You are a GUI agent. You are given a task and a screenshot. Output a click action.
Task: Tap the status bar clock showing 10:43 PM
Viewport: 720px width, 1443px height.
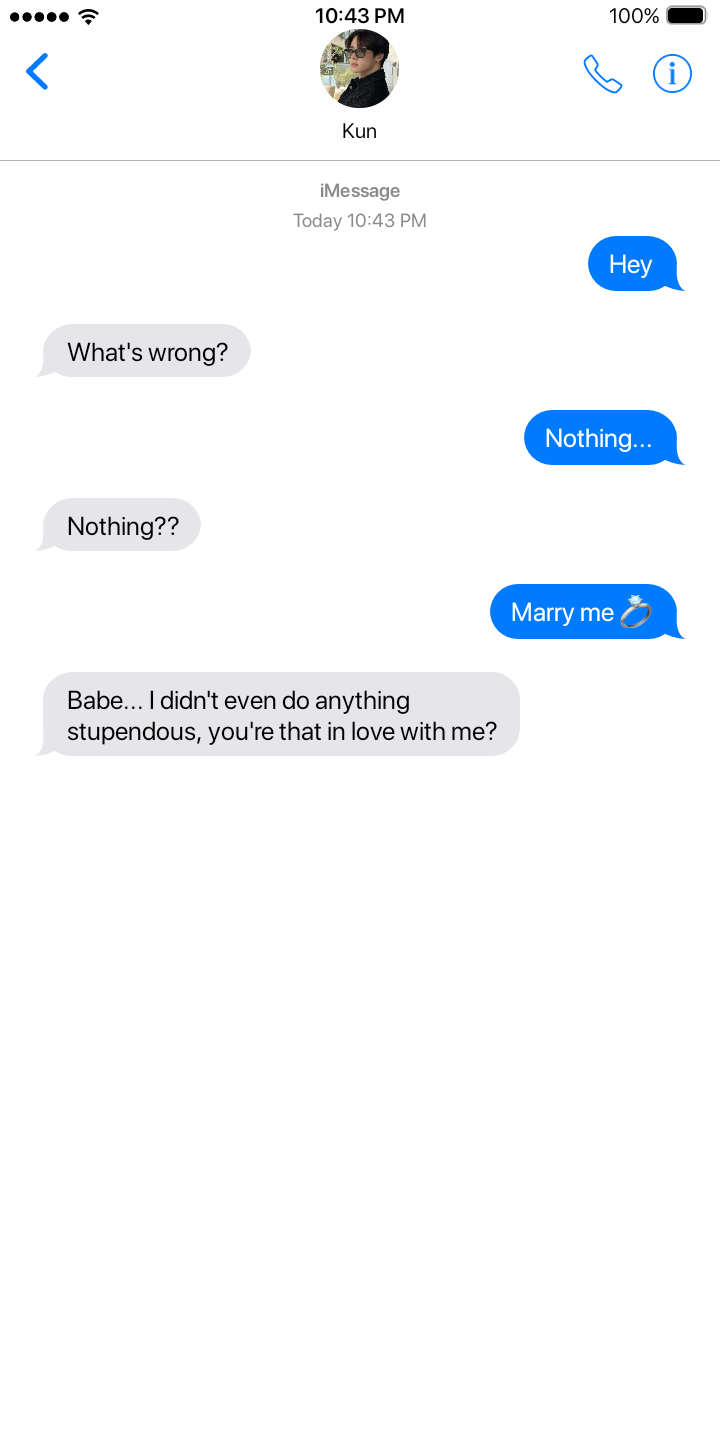coord(360,16)
